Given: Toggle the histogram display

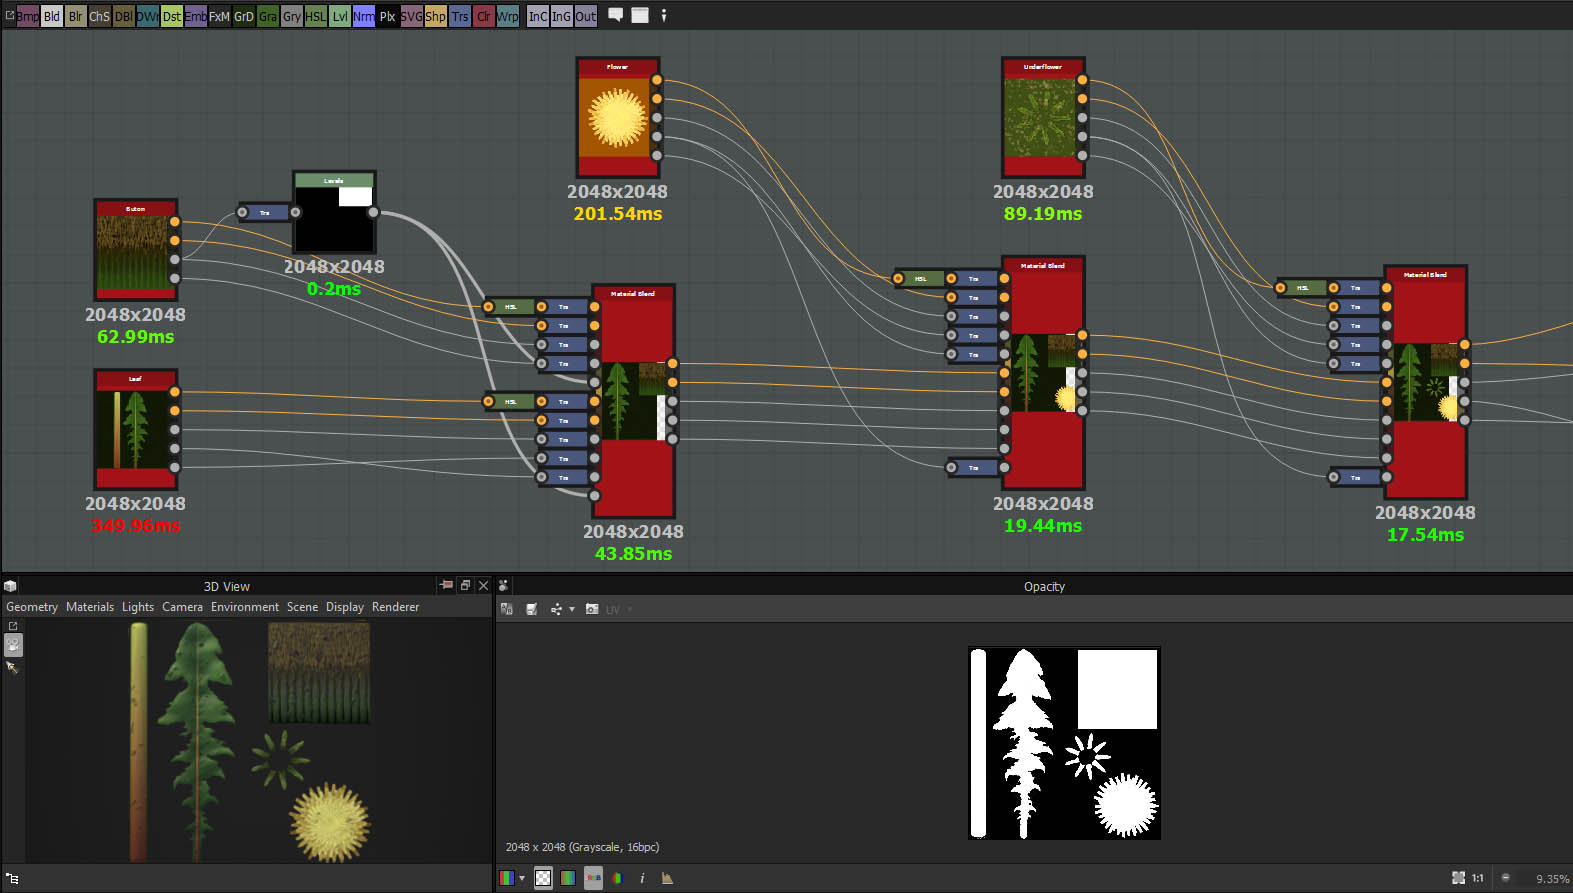Looking at the screenshot, I should point(667,878).
